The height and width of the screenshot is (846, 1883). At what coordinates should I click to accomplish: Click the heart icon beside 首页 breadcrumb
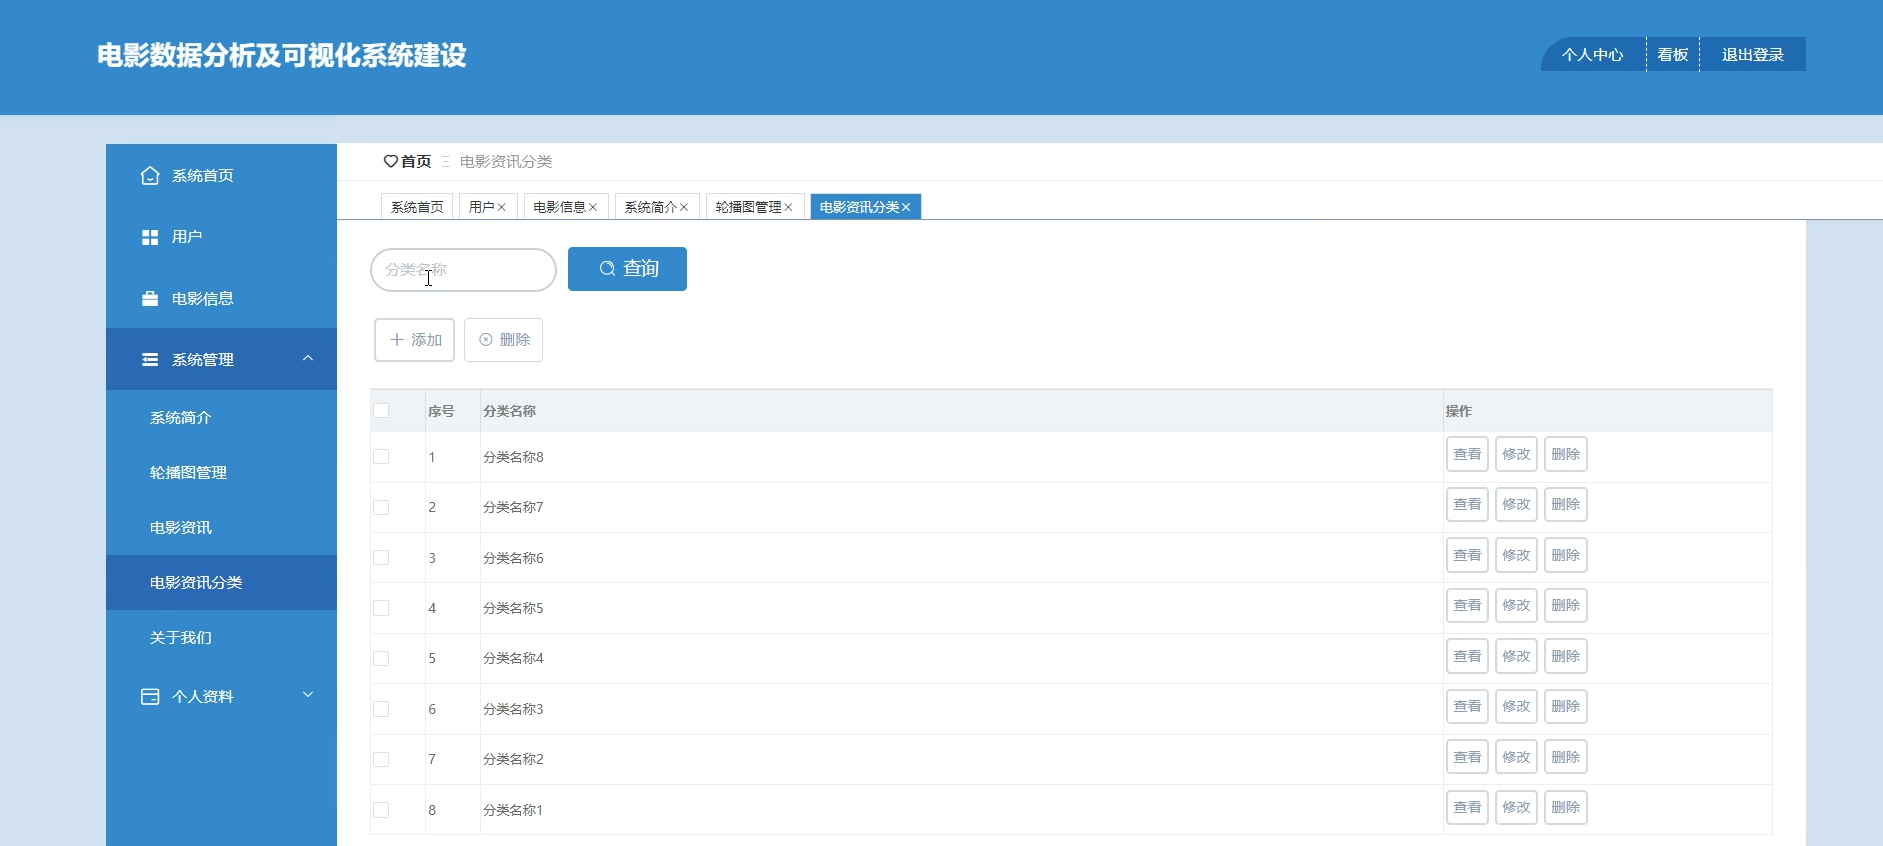click(390, 161)
